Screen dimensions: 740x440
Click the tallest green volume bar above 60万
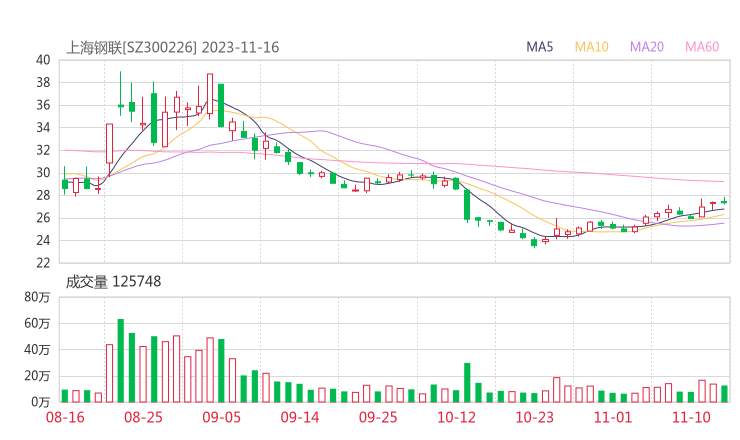coord(121,361)
